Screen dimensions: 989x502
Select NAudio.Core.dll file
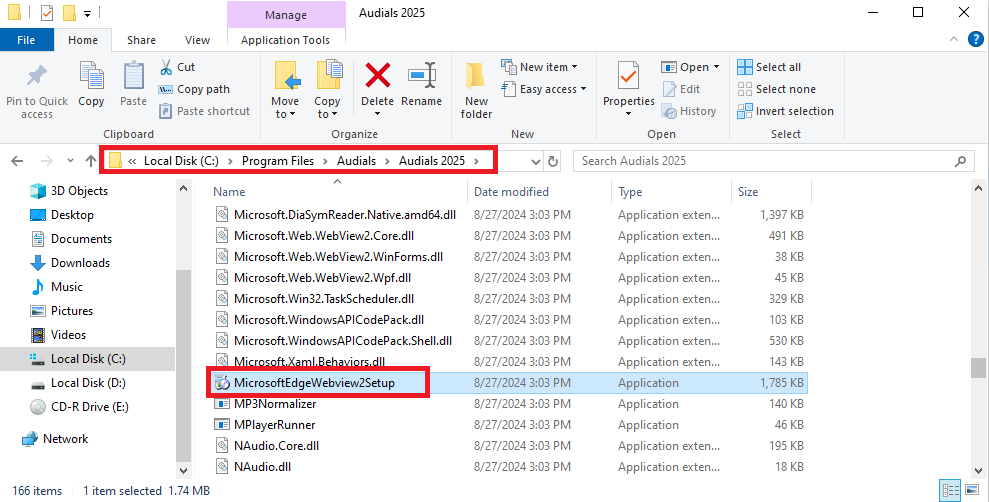(x=276, y=445)
